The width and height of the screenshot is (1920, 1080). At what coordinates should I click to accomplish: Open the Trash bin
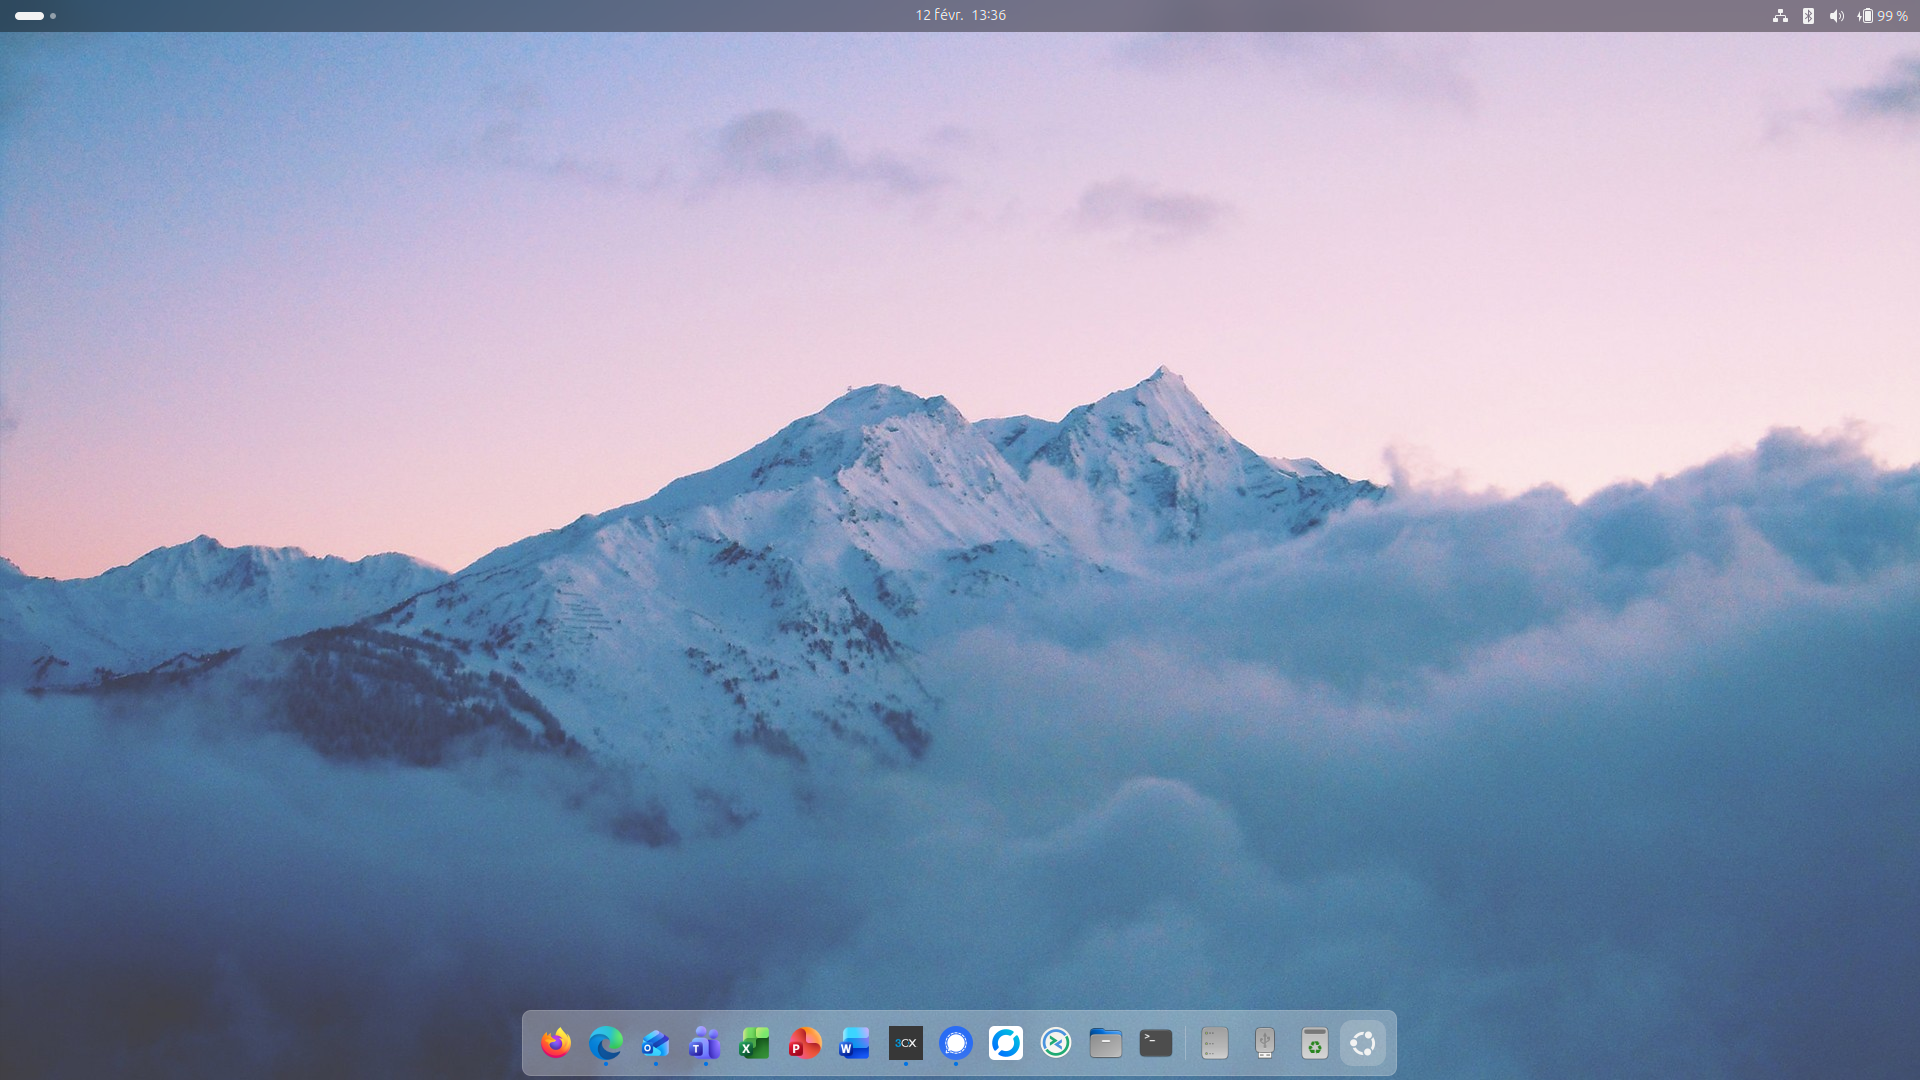[x=1315, y=1043]
